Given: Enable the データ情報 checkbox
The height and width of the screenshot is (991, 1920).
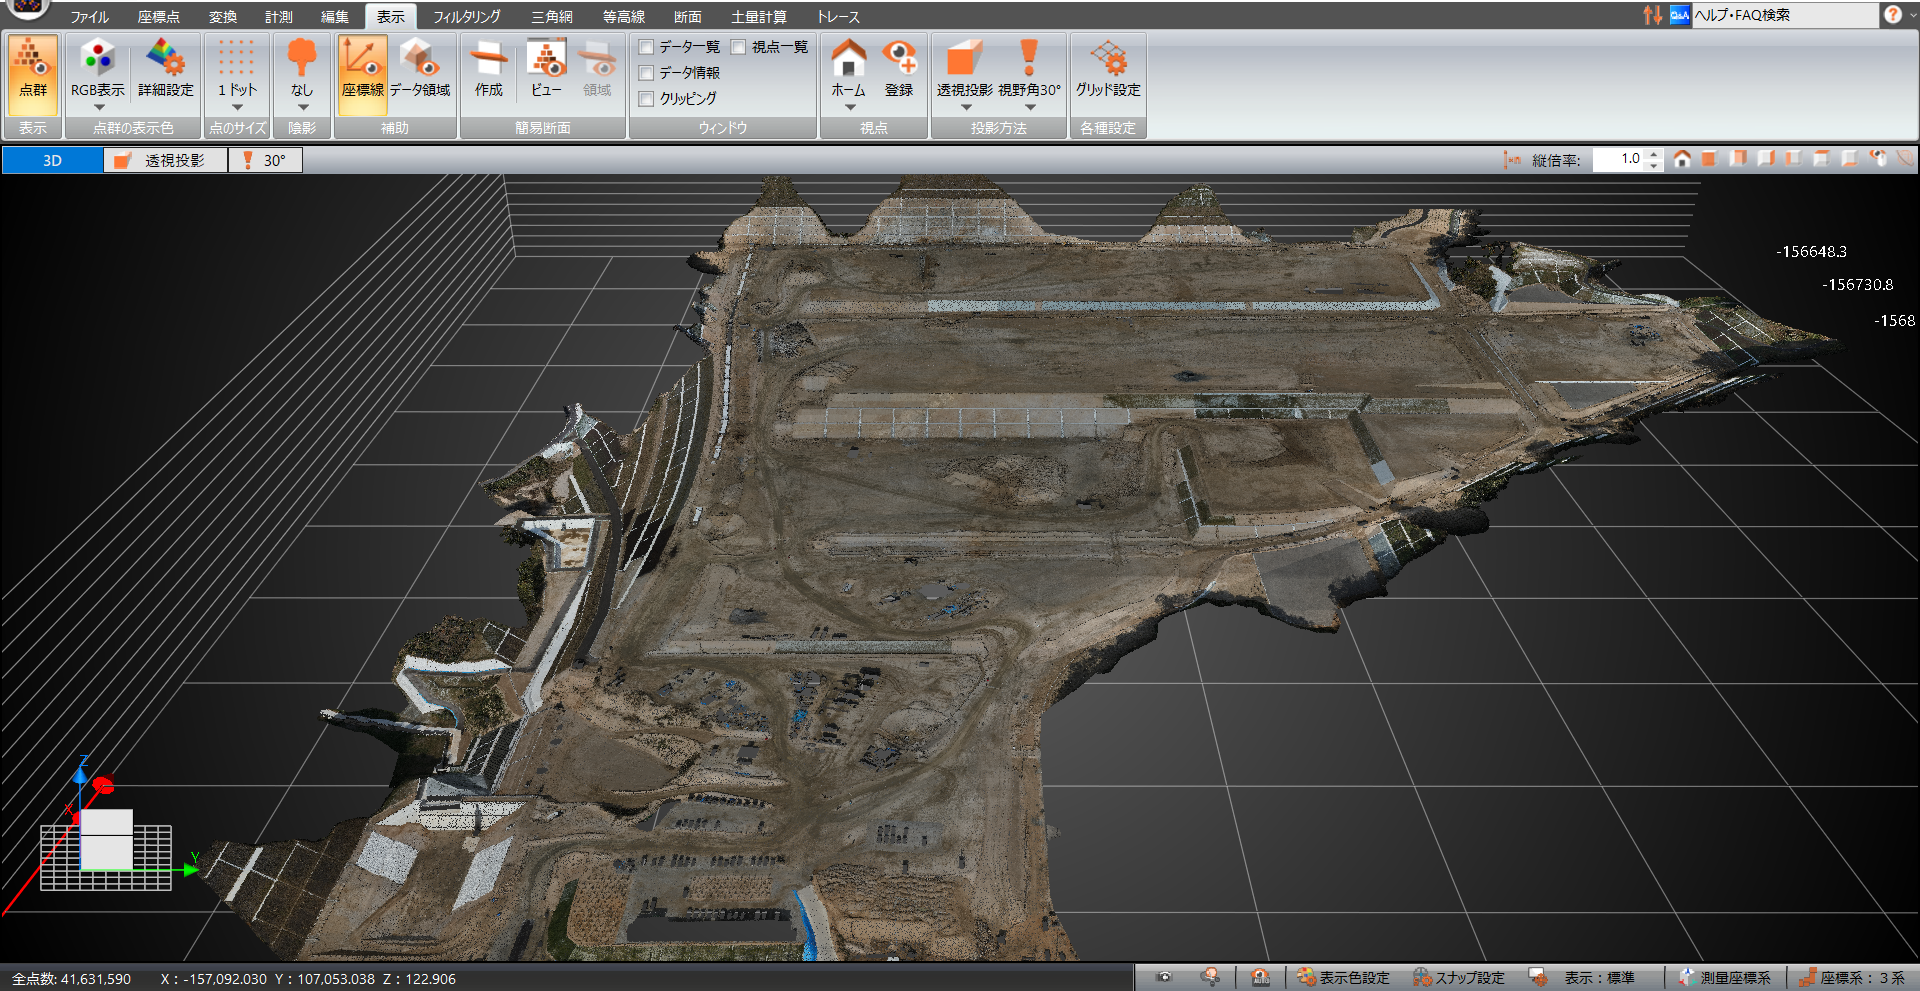Looking at the screenshot, I should 647,73.
